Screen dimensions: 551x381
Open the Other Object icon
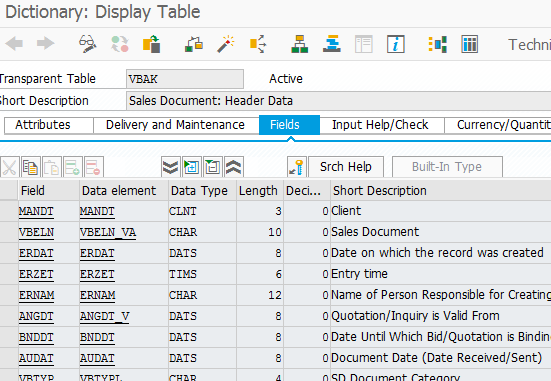click(x=151, y=44)
